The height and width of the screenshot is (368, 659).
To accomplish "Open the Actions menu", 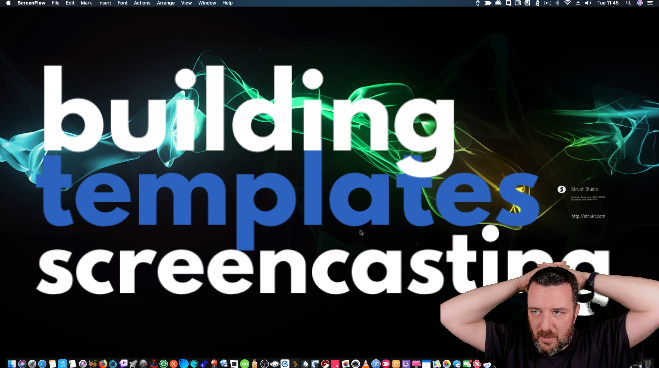I will click(x=142, y=3).
